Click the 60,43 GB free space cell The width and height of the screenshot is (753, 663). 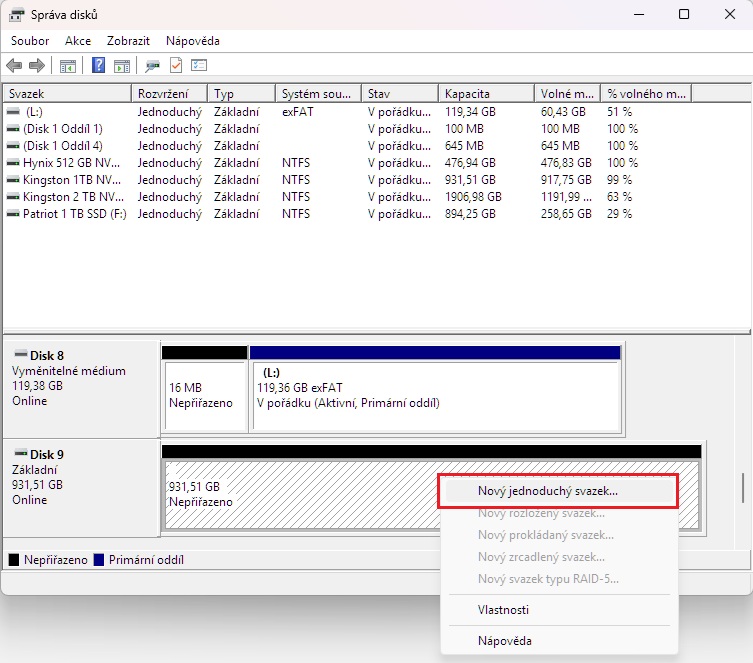[563, 112]
